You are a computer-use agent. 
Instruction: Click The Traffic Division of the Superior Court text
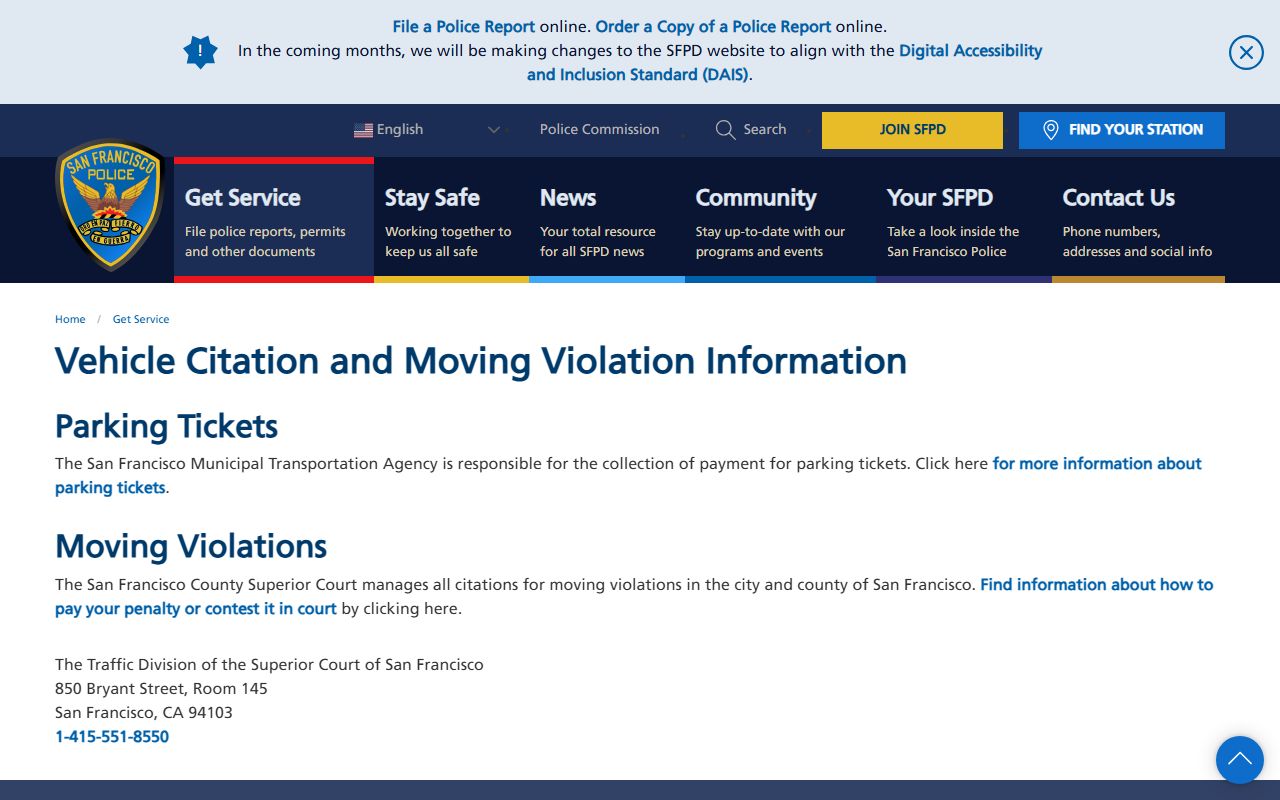pos(269,665)
